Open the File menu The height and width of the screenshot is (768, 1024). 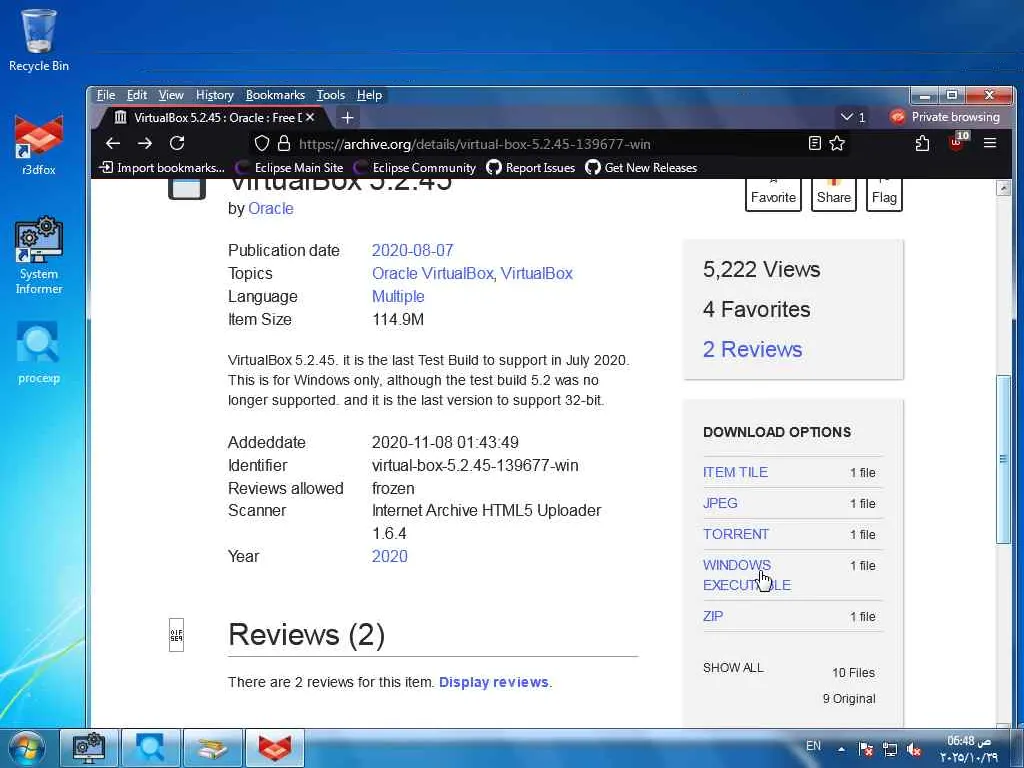[106, 95]
